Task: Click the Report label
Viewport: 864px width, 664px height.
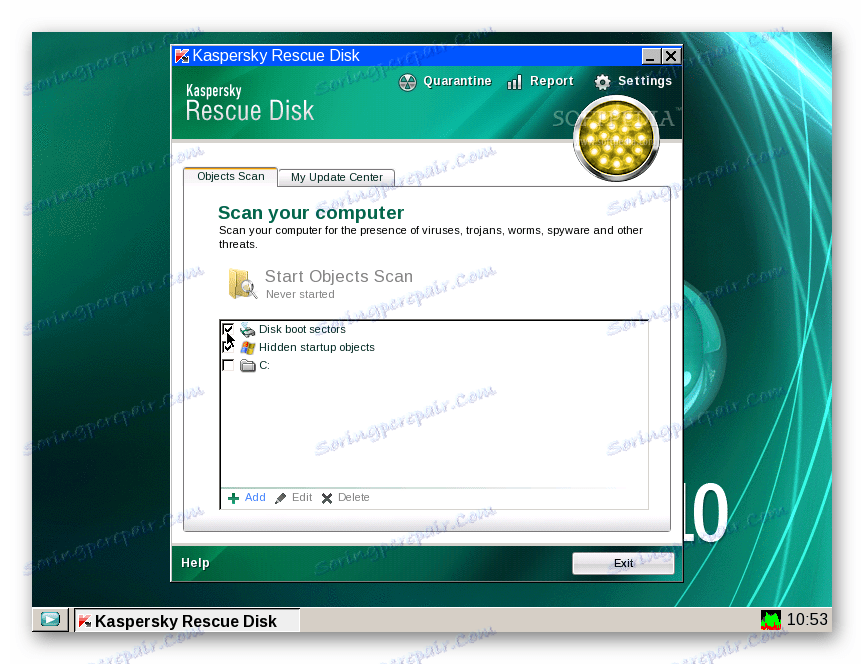Action: [x=552, y=81]
